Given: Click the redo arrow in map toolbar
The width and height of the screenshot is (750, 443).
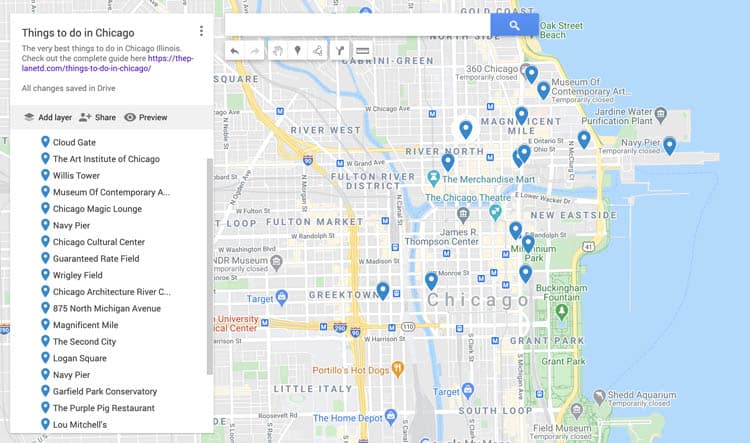Looking at the screenshot, I should 254,51.
